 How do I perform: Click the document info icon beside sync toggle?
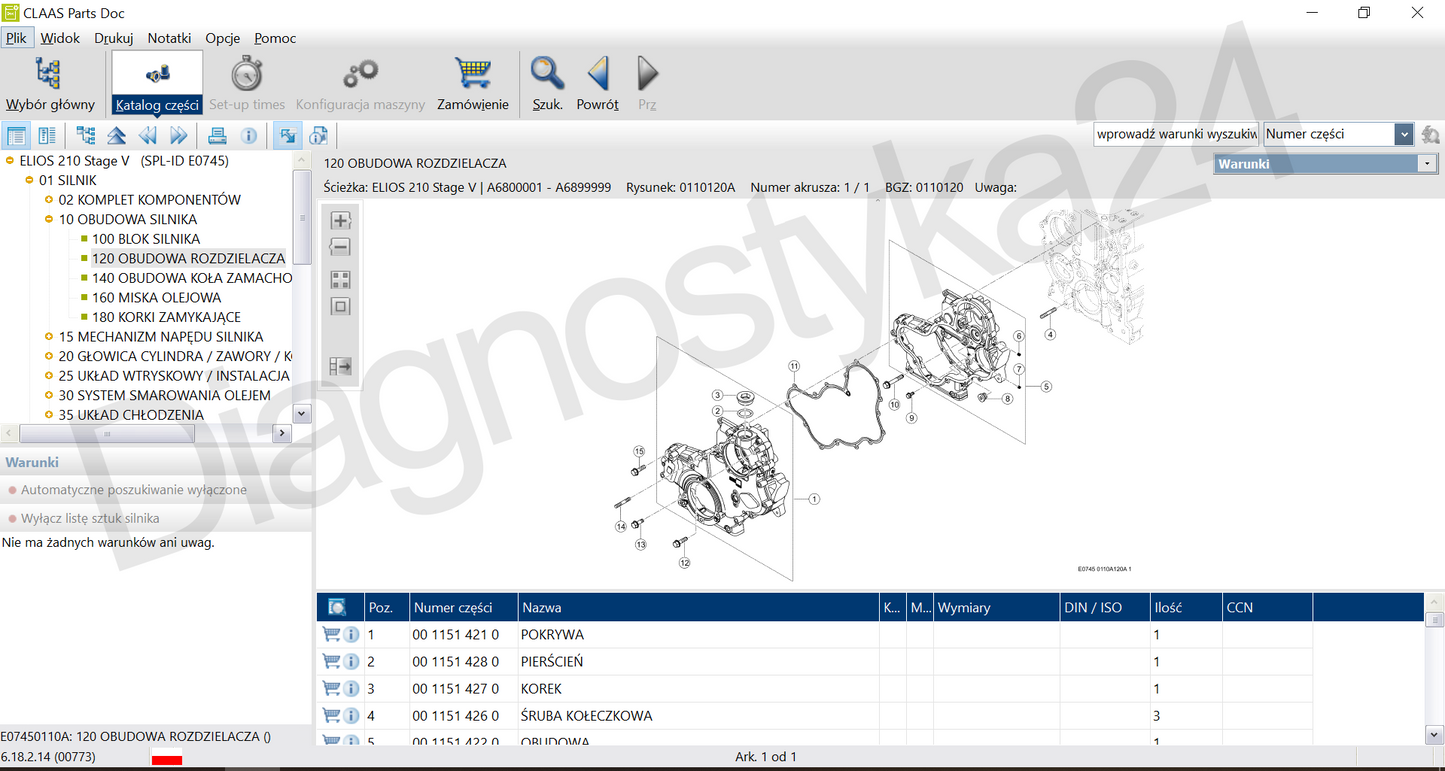319,136
